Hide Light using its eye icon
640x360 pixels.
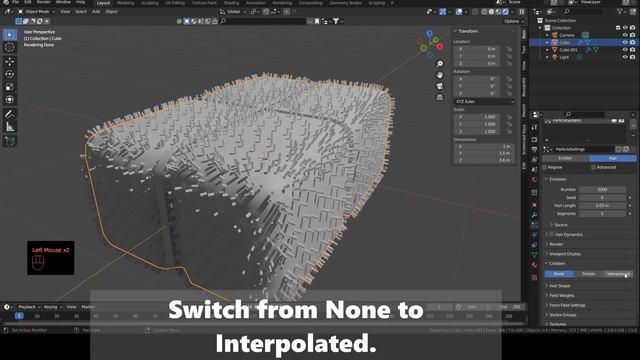click(x=625, y=57)
